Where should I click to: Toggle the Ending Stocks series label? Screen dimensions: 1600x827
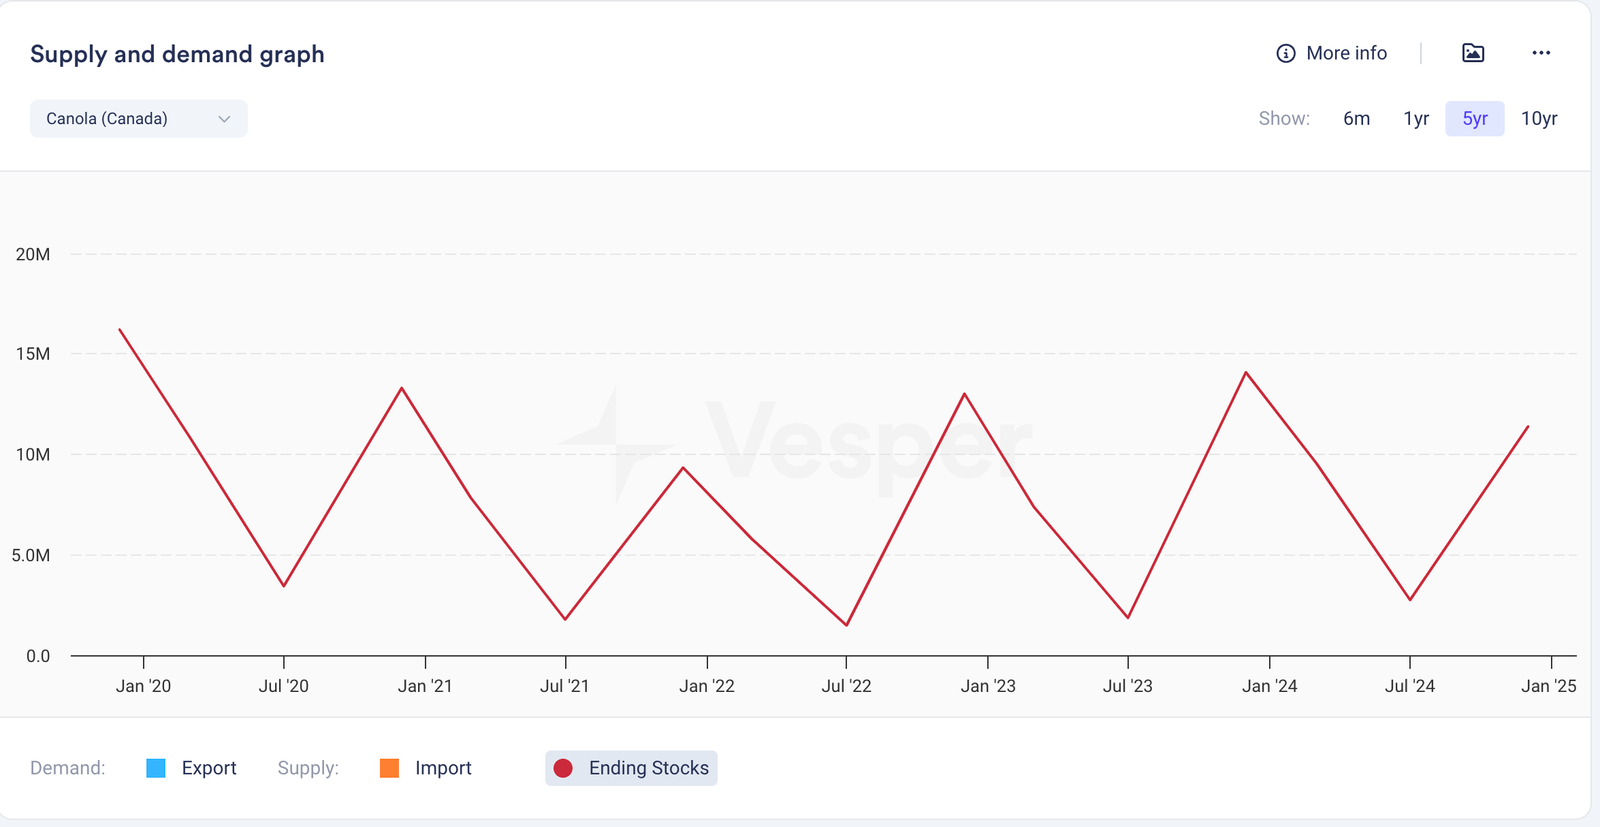(x=648, y=768)
